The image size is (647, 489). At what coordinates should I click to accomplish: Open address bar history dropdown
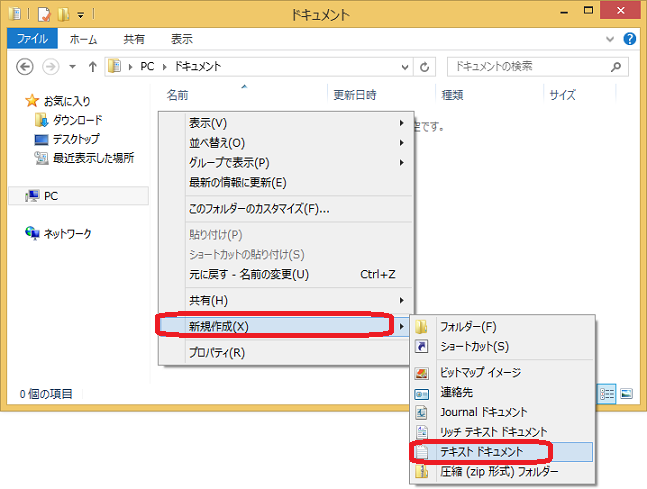pos(406,66)
